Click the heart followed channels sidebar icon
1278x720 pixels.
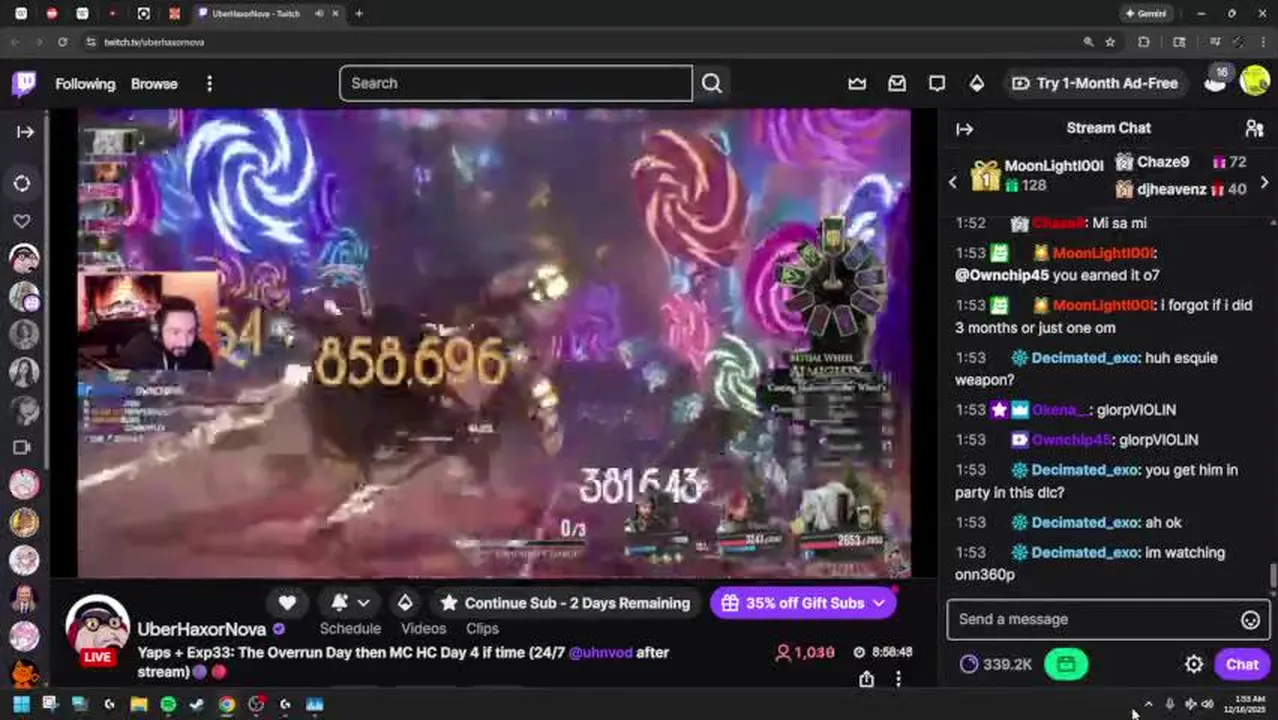coord(22,221)
